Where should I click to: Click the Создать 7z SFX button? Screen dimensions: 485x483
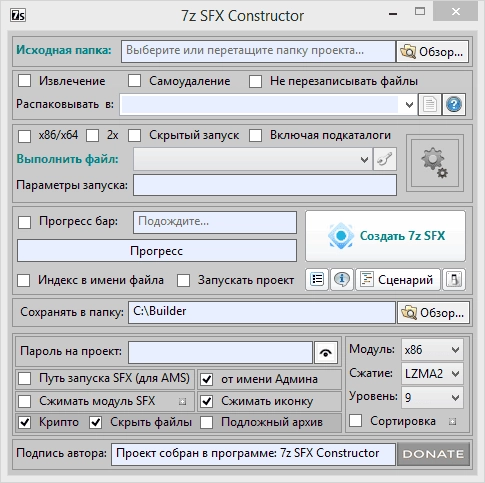point(385,236)
